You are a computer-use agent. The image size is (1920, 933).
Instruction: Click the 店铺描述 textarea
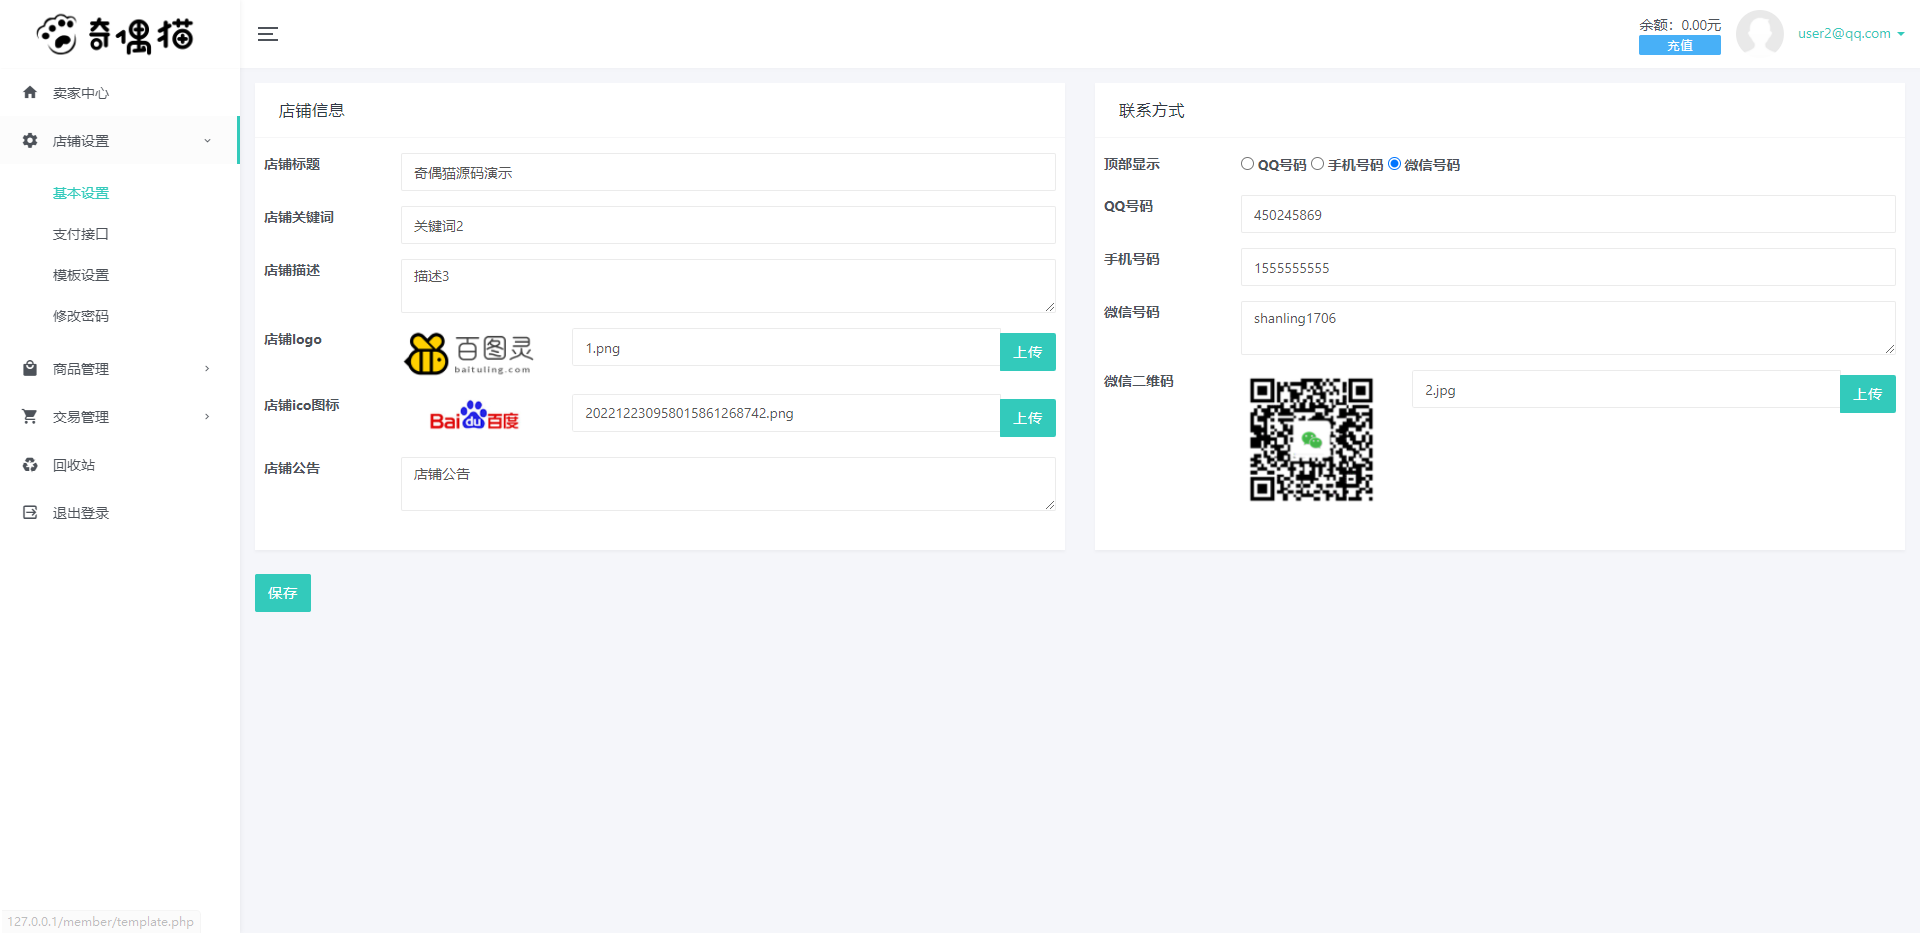tap(728, 286)
